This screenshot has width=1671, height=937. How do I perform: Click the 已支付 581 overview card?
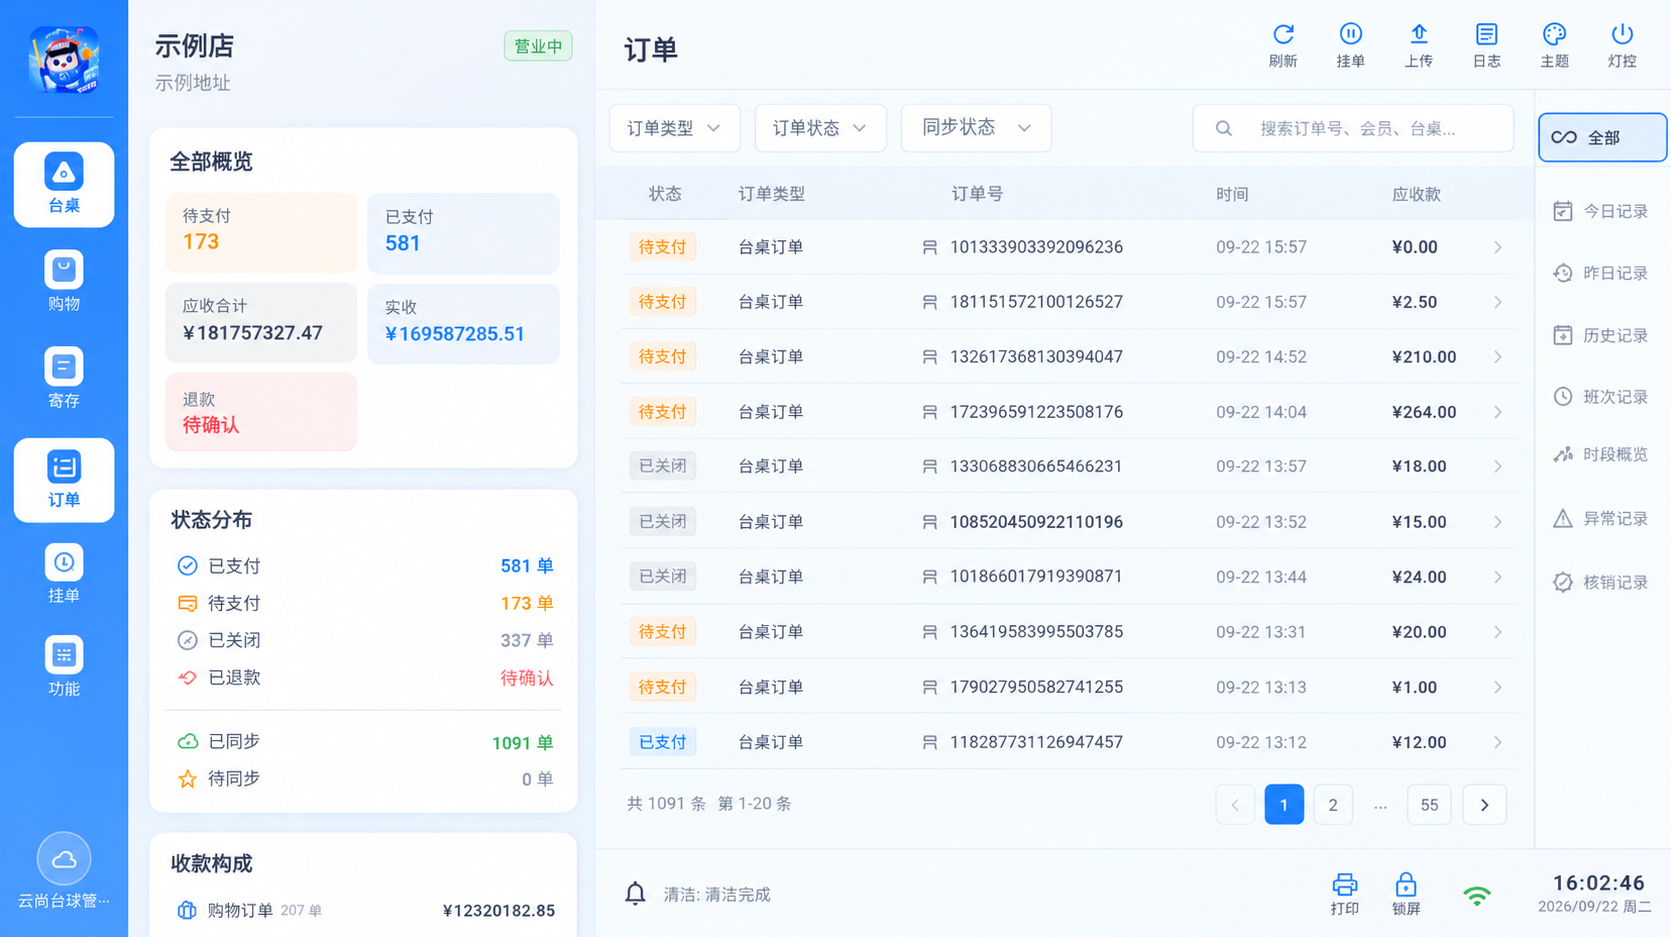(x=464, y=232)
